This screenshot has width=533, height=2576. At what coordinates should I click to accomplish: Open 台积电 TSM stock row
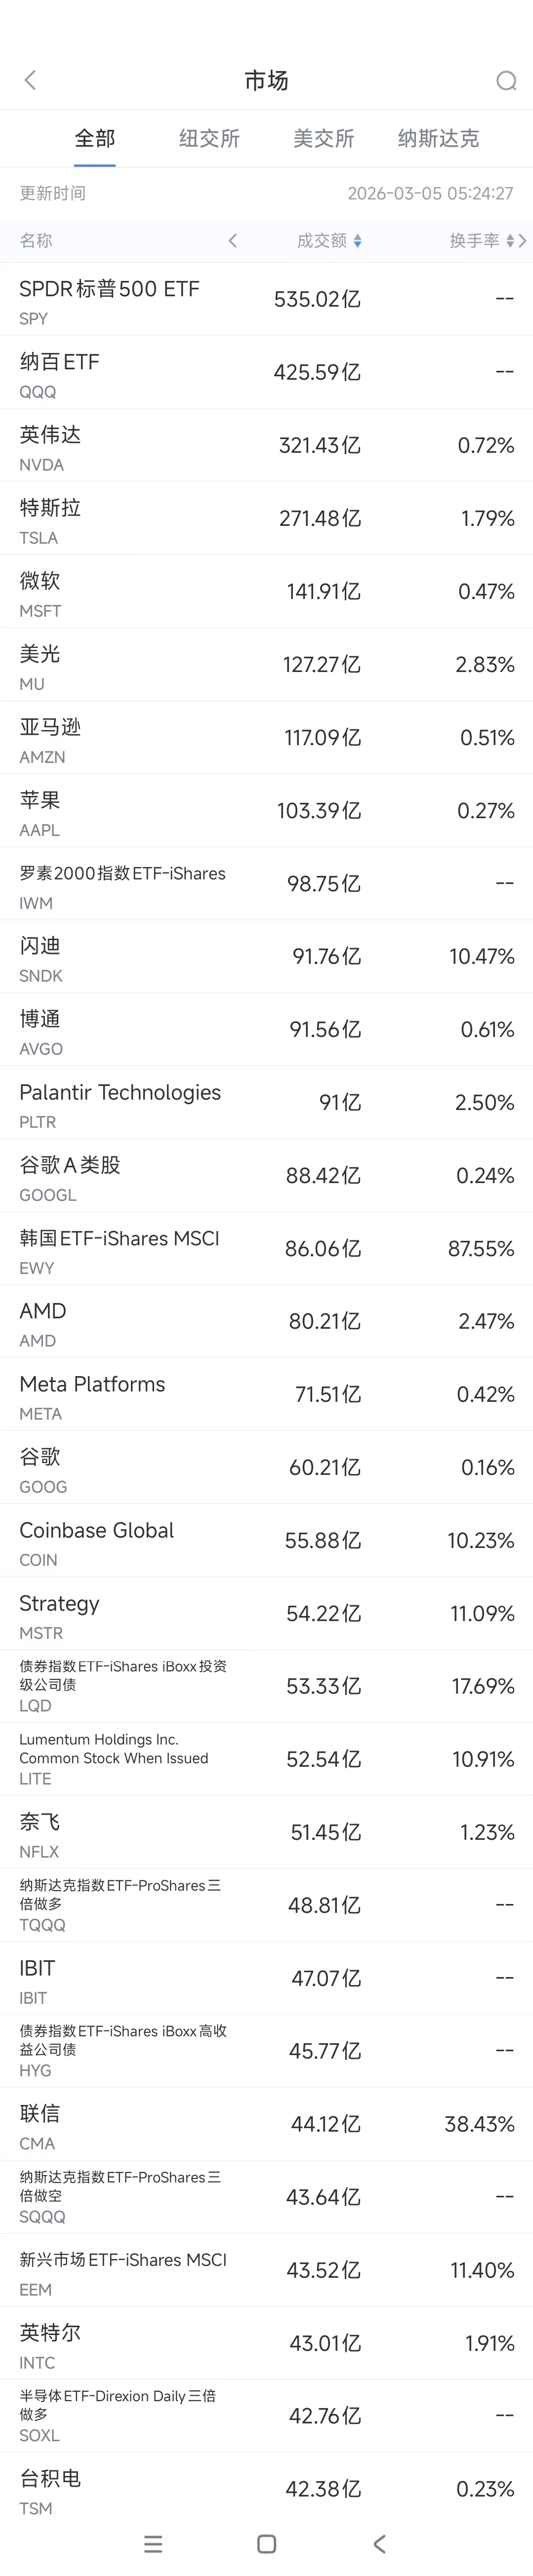[266, 2489]
